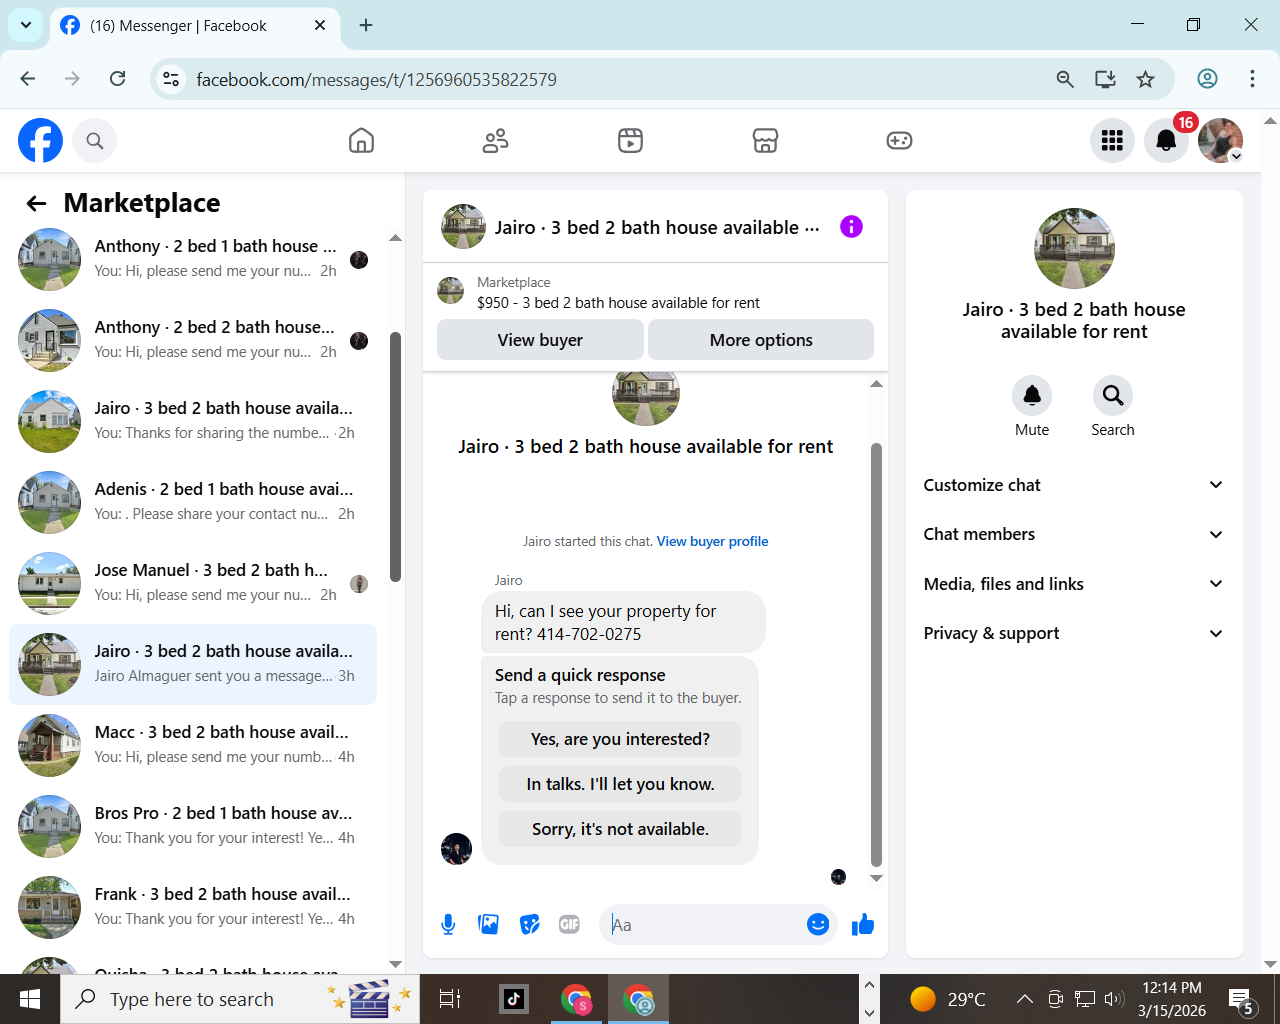Screen dimensions: 1280x1024
Task: Open the TikTok taskbar icon
Action: coord(514,999)
